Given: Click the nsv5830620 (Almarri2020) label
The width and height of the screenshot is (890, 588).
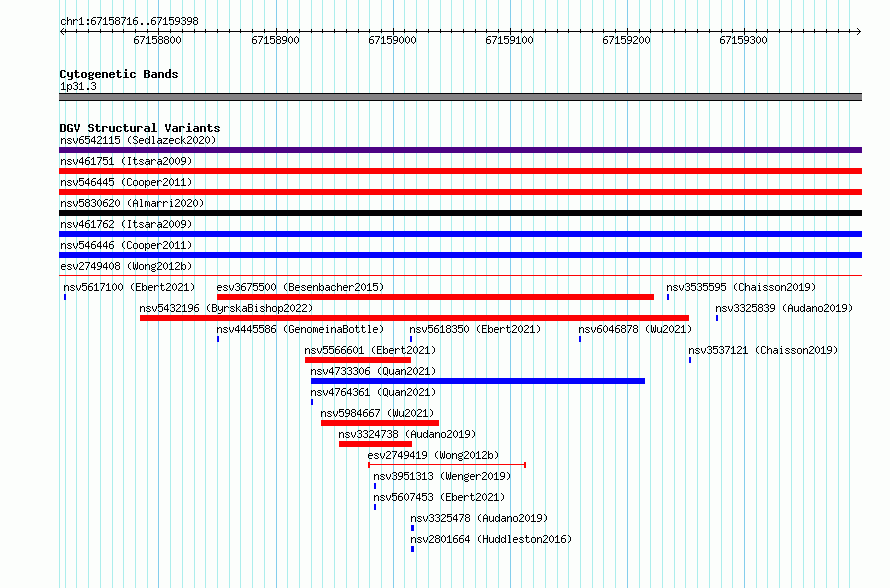Looking at the screenshot, I should (132, 203).
